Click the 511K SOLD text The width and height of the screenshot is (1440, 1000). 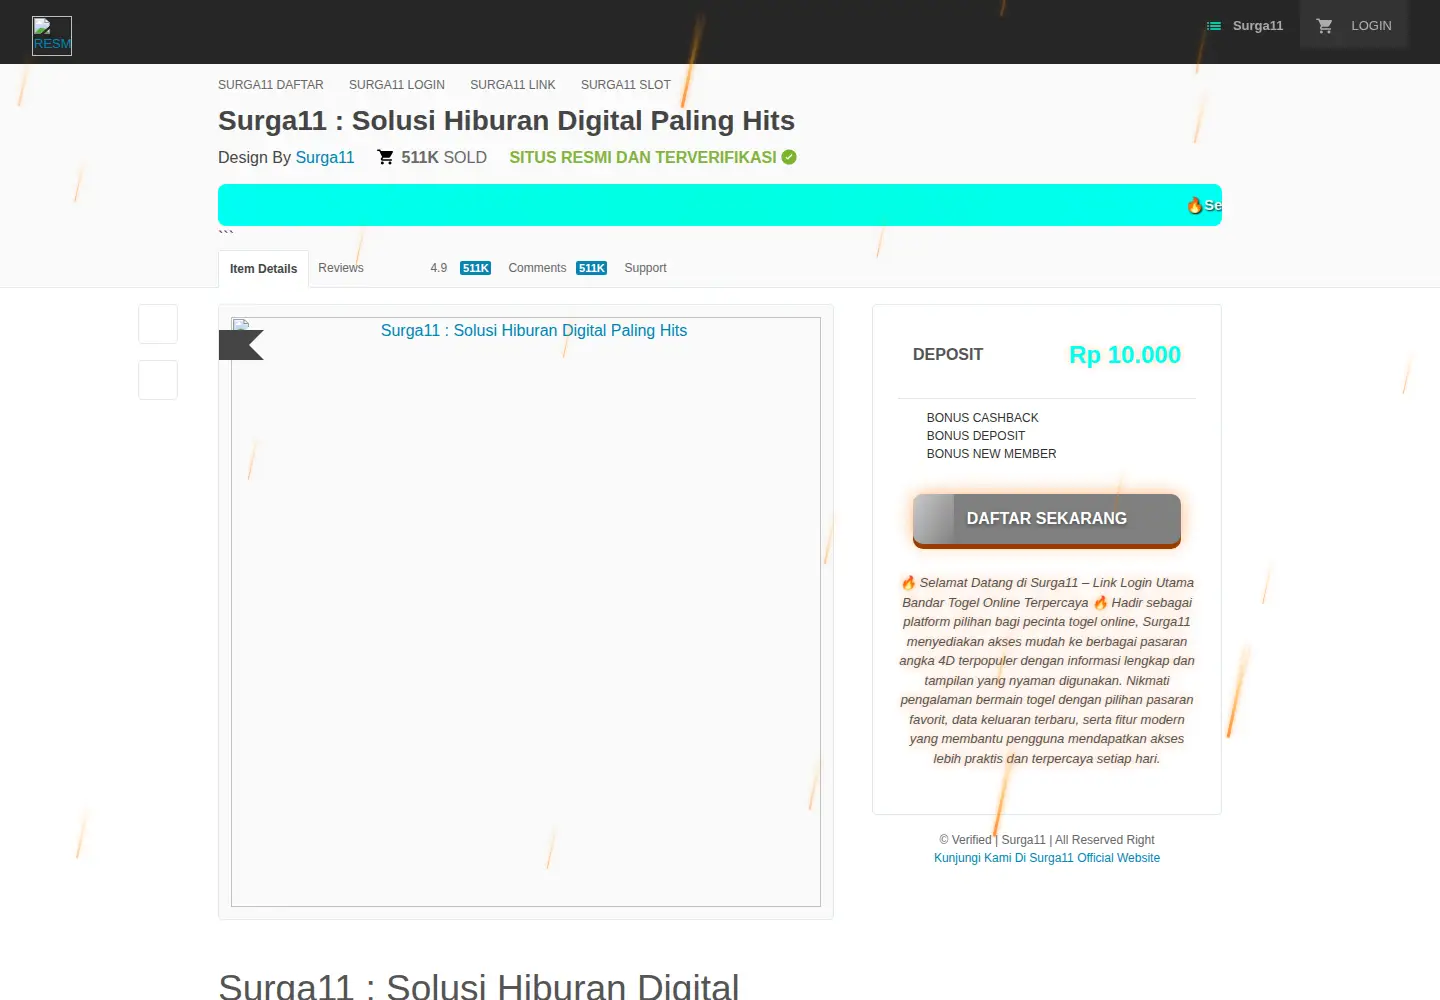[x=444, y=157]
